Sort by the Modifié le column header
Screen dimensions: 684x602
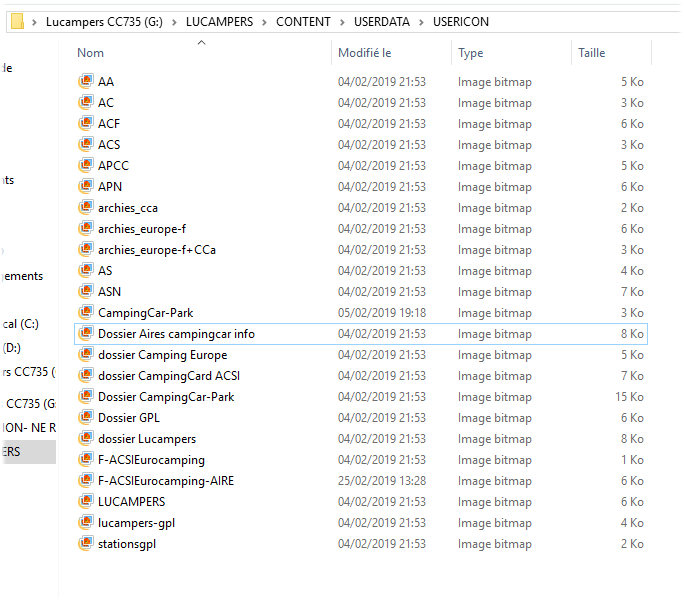point(364,53)
